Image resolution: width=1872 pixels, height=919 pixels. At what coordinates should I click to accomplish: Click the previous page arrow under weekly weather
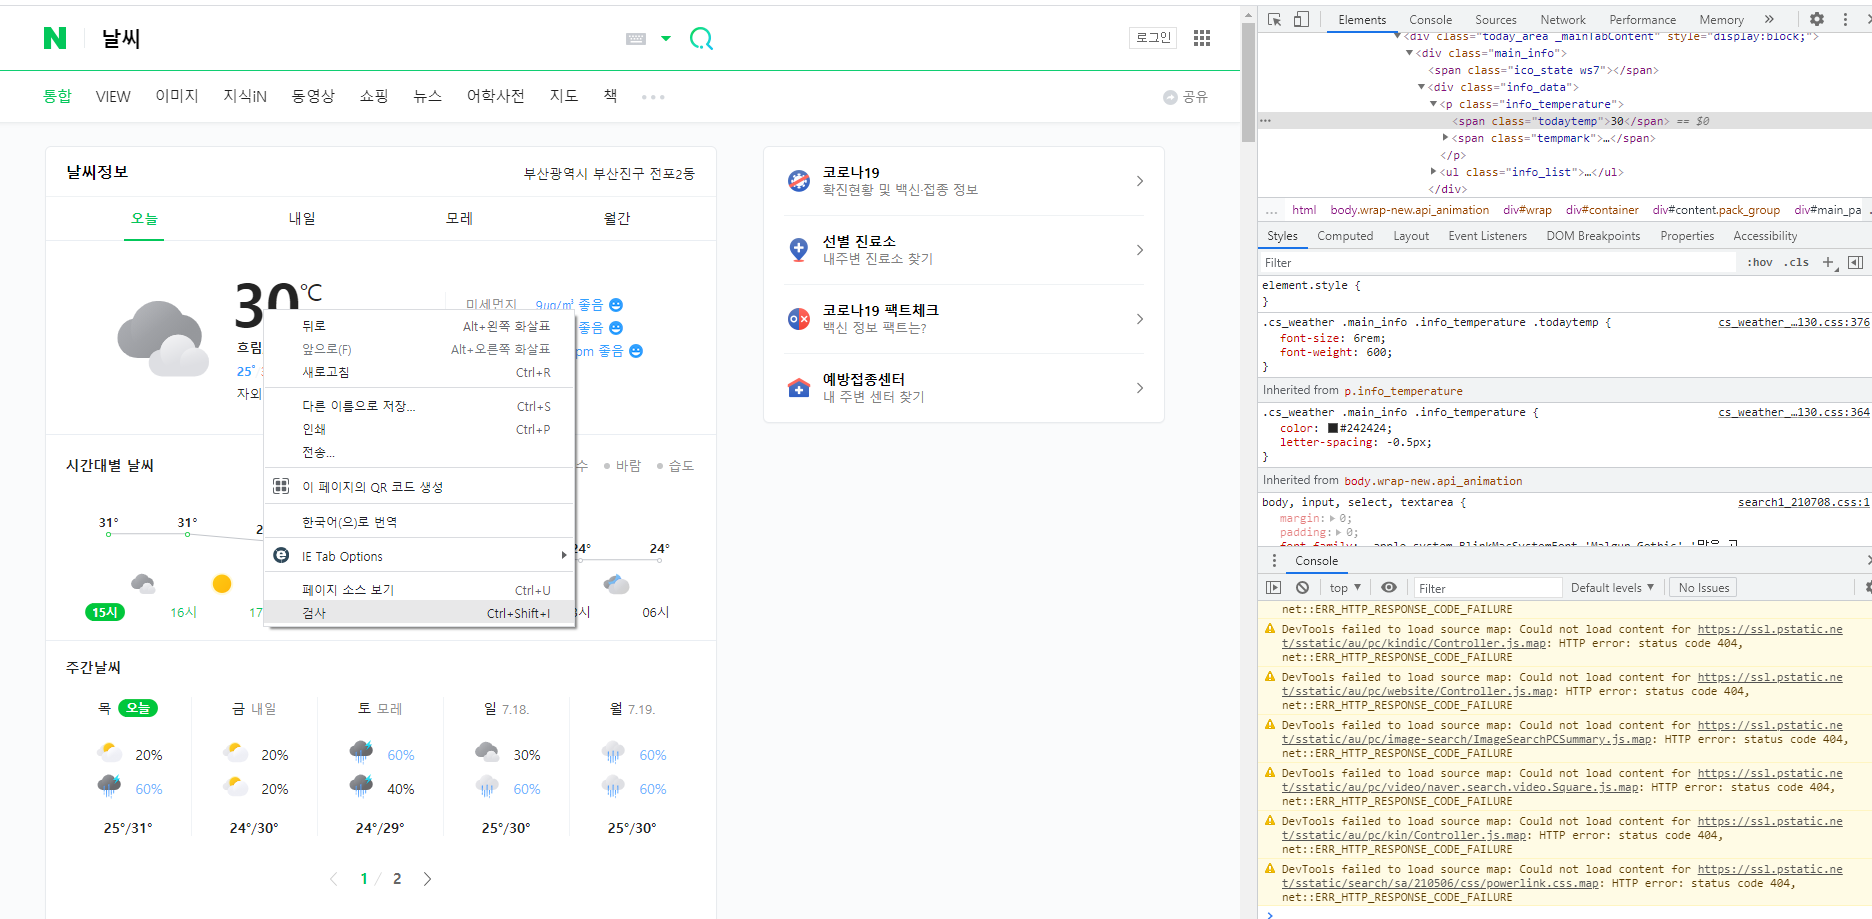point(334,879)
